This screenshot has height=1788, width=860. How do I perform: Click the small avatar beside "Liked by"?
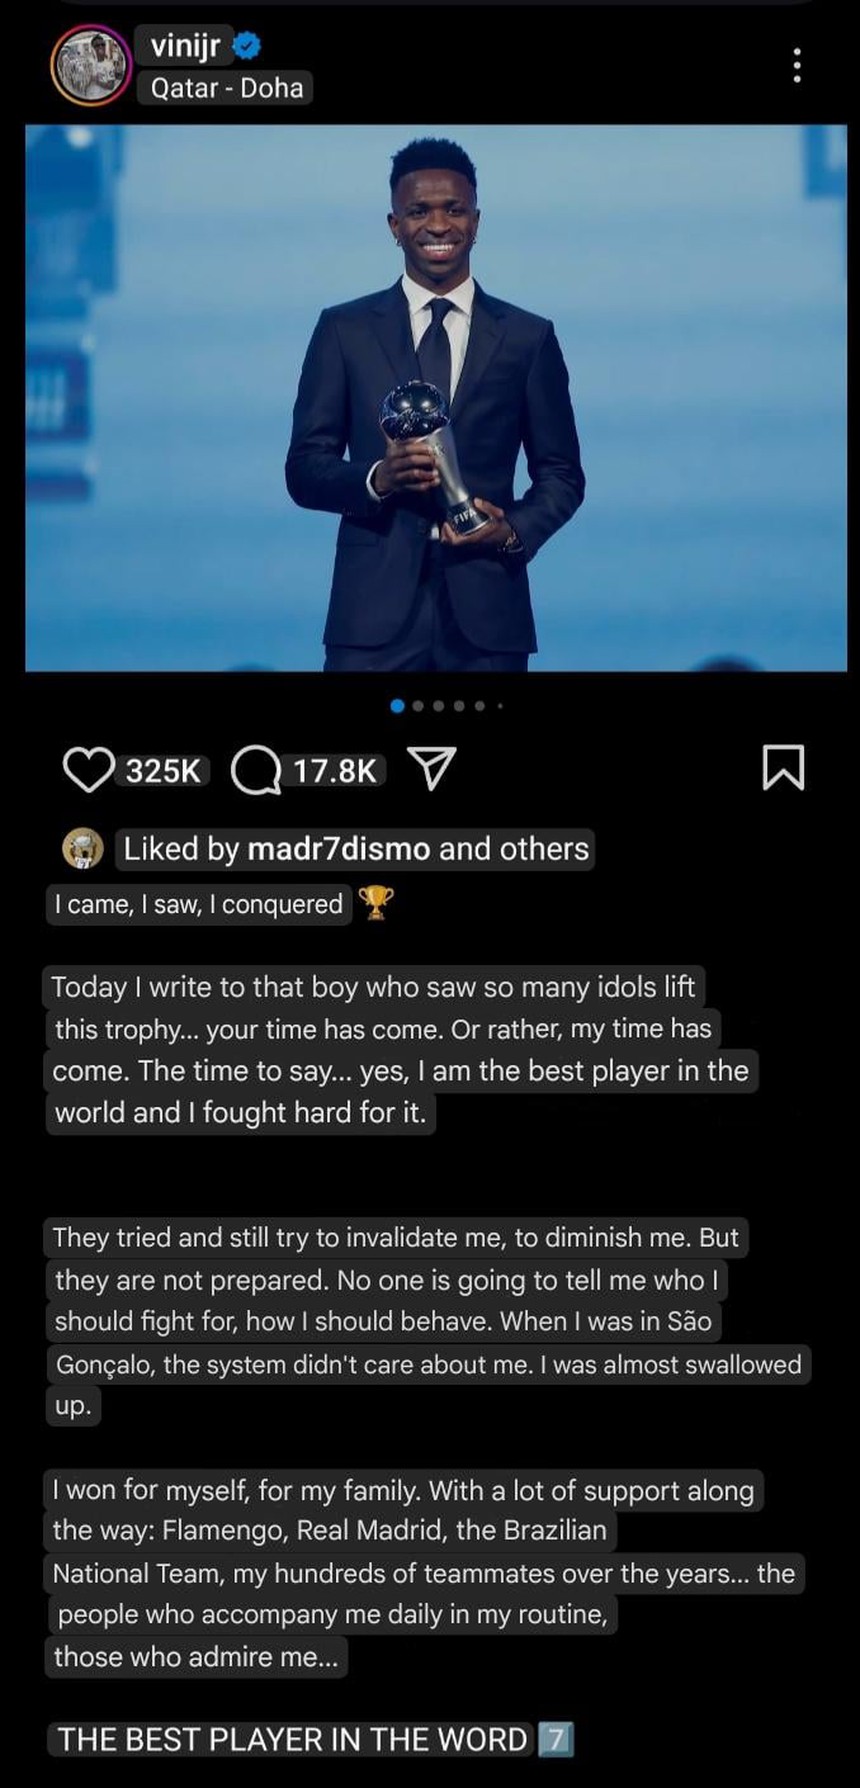82,849
